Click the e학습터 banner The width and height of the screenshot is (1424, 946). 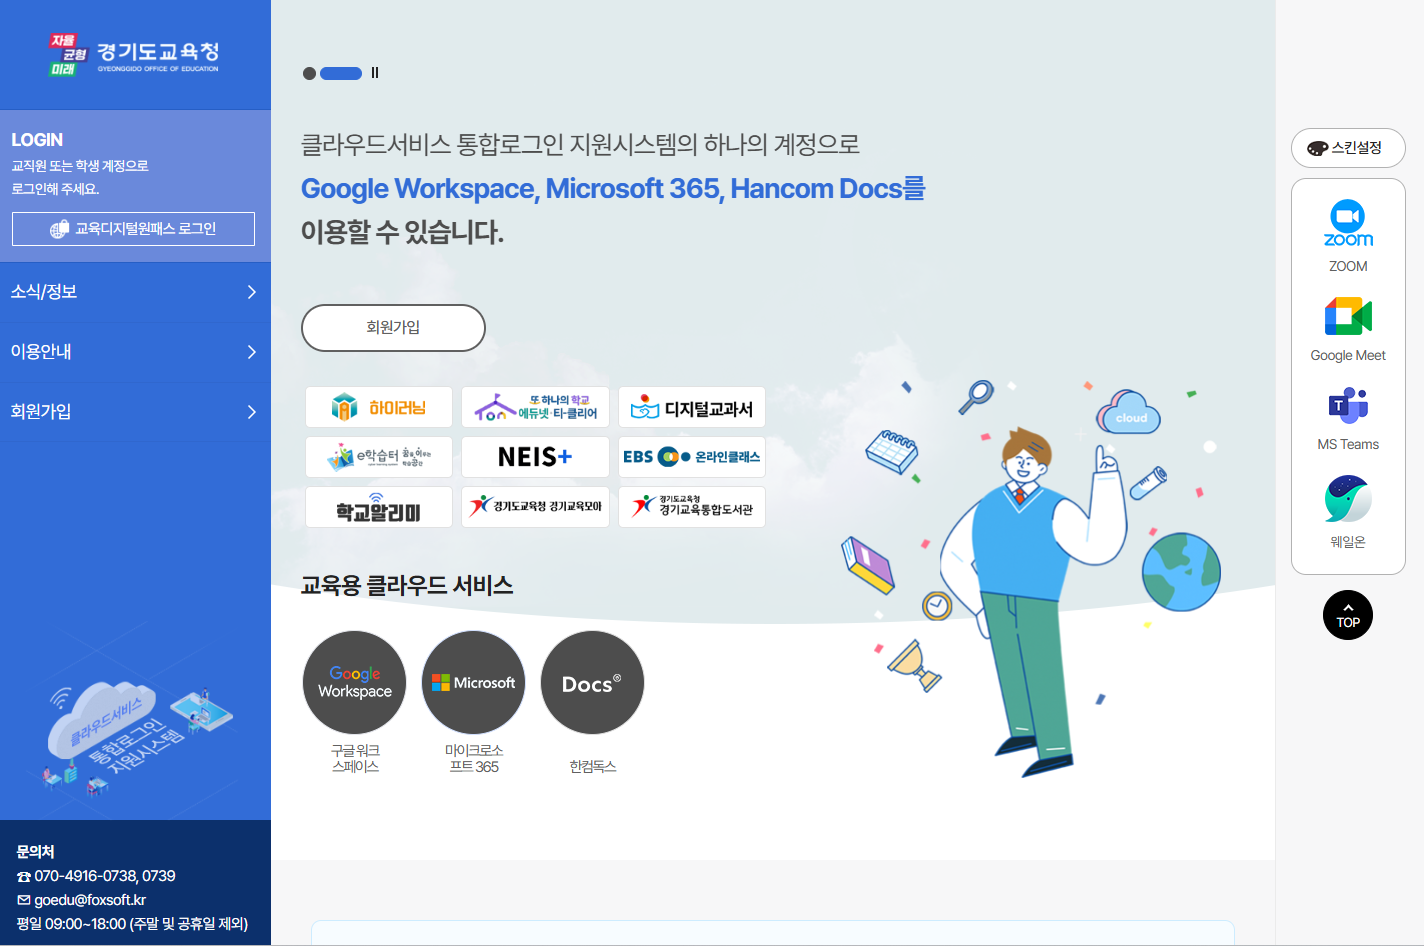coord(379,457)
